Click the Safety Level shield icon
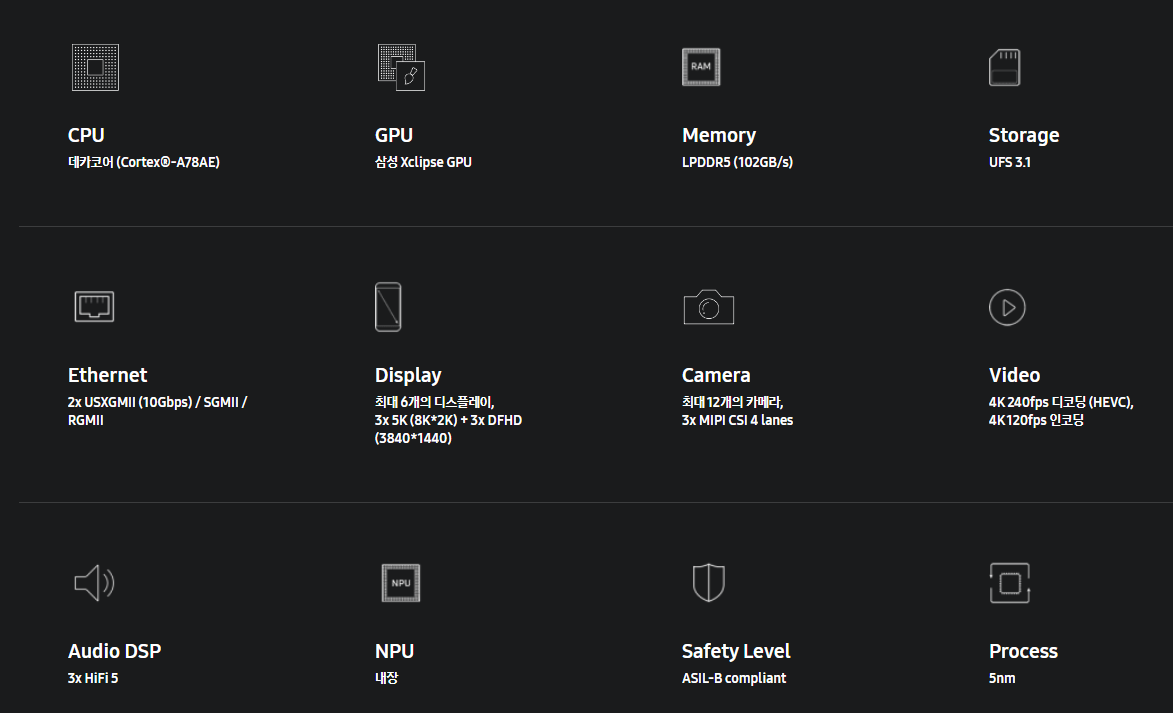The width and height of the screenshot is (1173, 713). pyautogui.click(x=708, y=582)
